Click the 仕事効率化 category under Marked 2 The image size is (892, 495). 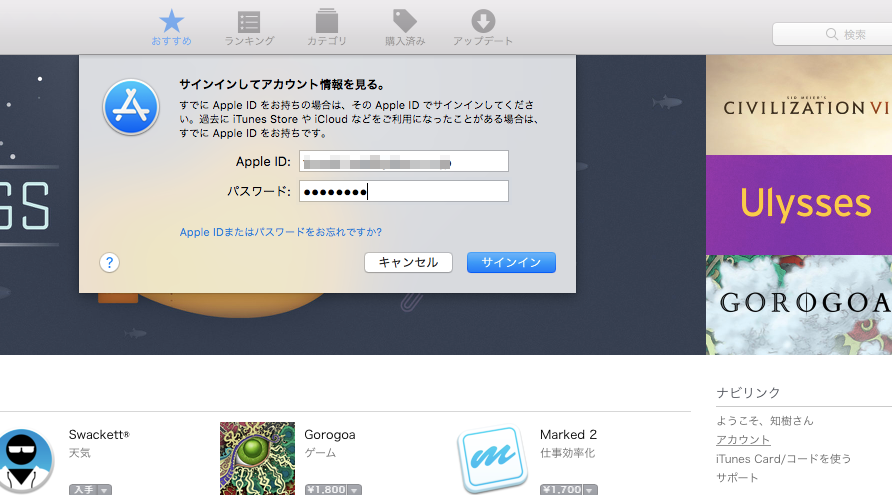tap(567, 453)
